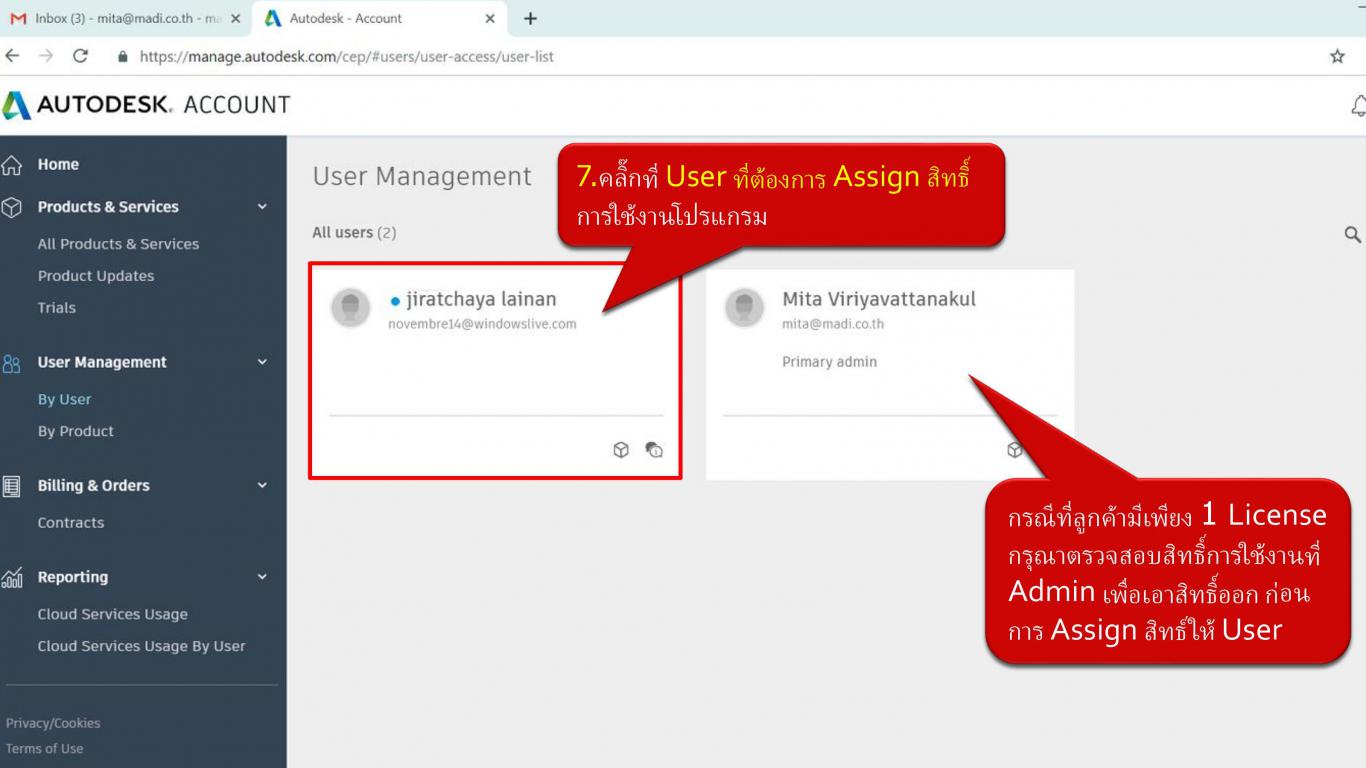Viewport: 1366px width, 768px height.
Task: Select By Product in the sidebar
Action: point(75,431)
